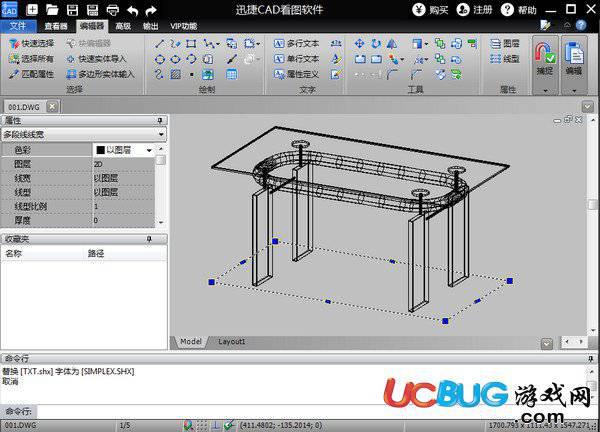
Task: Open the Layers (图层) manager
Action: (x=505, y=44)
